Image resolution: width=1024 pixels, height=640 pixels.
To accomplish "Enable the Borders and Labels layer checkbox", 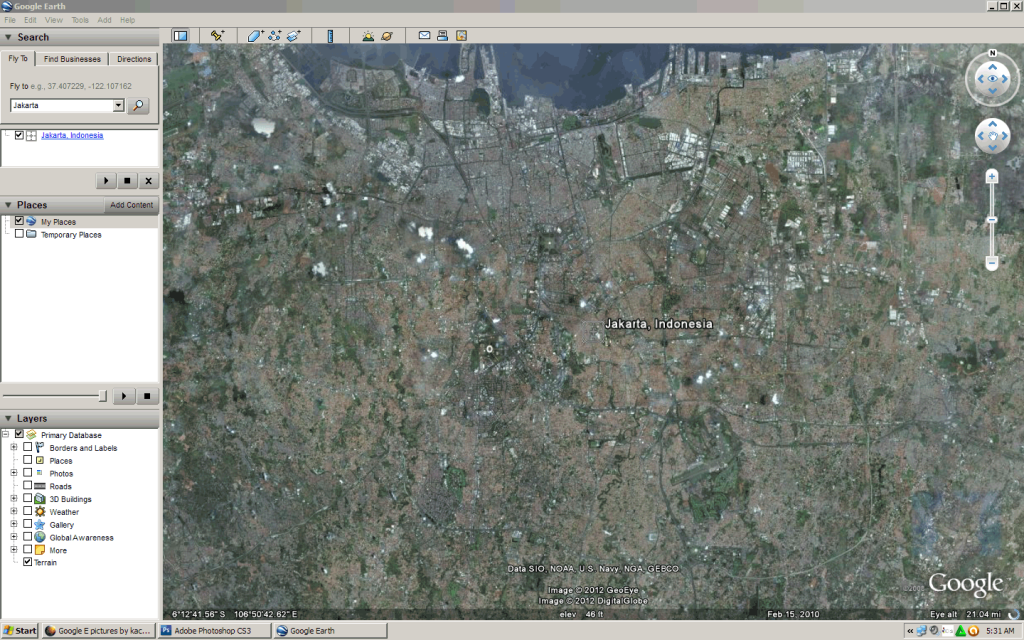I will click(27, 447).
